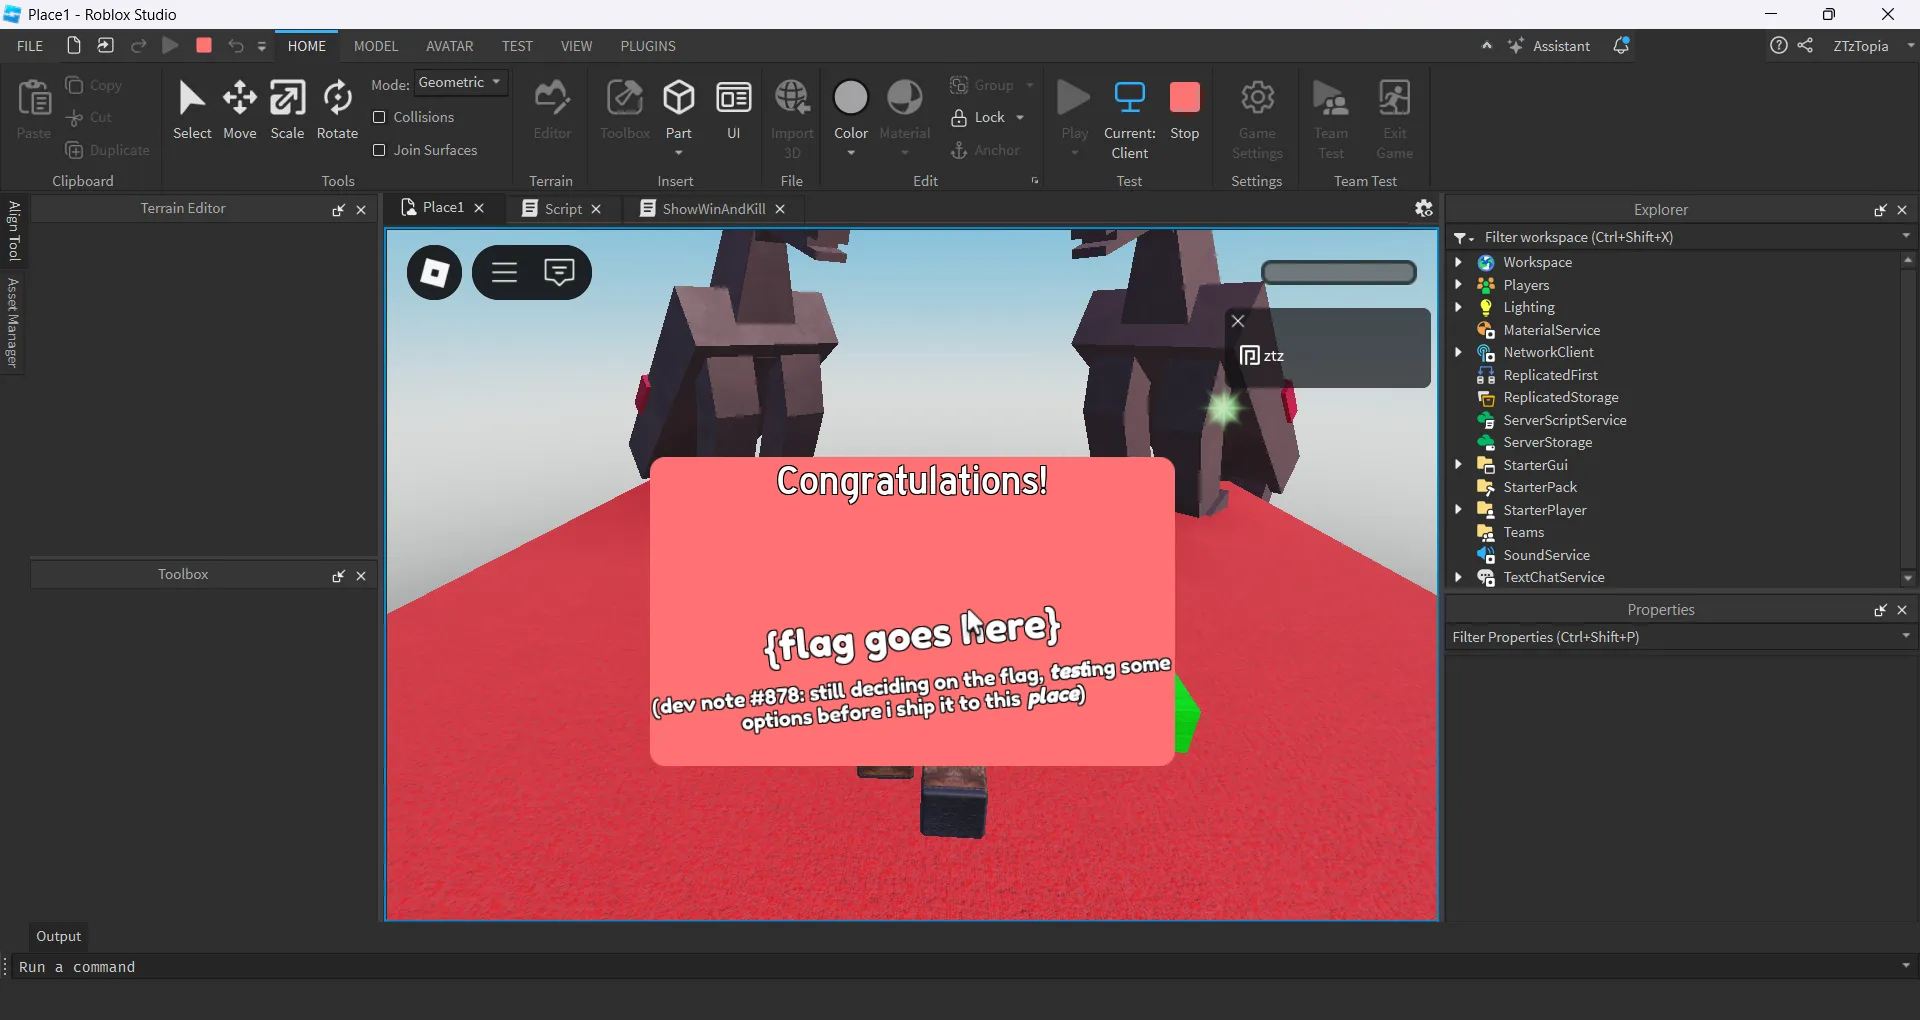Open the Material tool
This screenshot has height=1020, width=1920.
(905, 110)
